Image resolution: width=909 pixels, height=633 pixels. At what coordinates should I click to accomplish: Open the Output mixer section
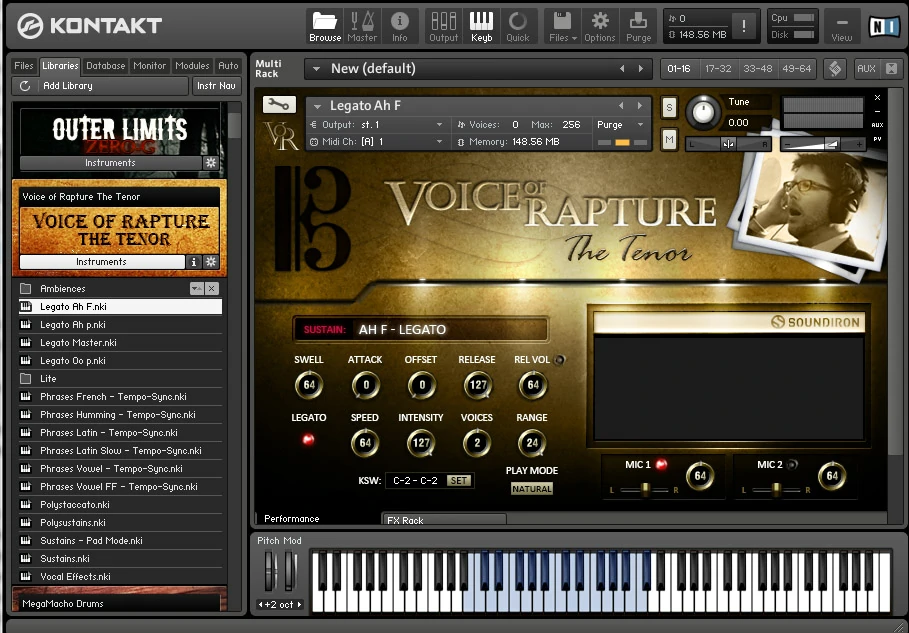pos(443,27)
